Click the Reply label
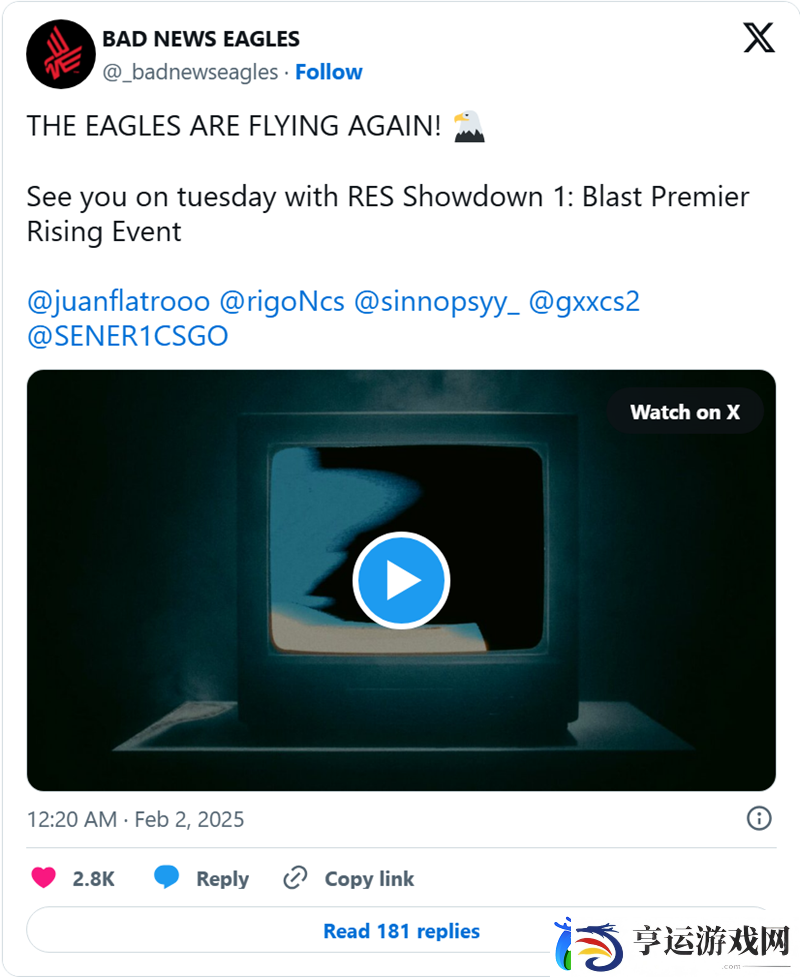The width and height of the screenshot is (800, 977). point(222,879)
